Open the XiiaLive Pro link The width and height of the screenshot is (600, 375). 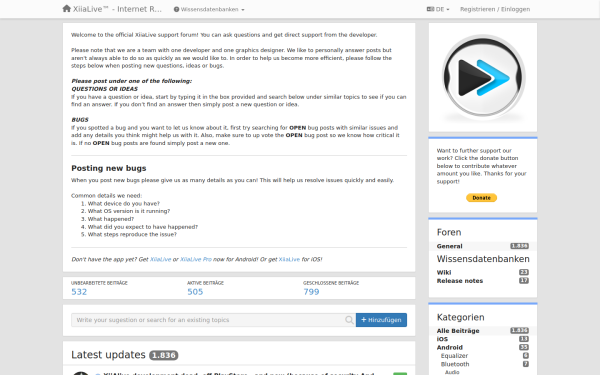[196, 259]
